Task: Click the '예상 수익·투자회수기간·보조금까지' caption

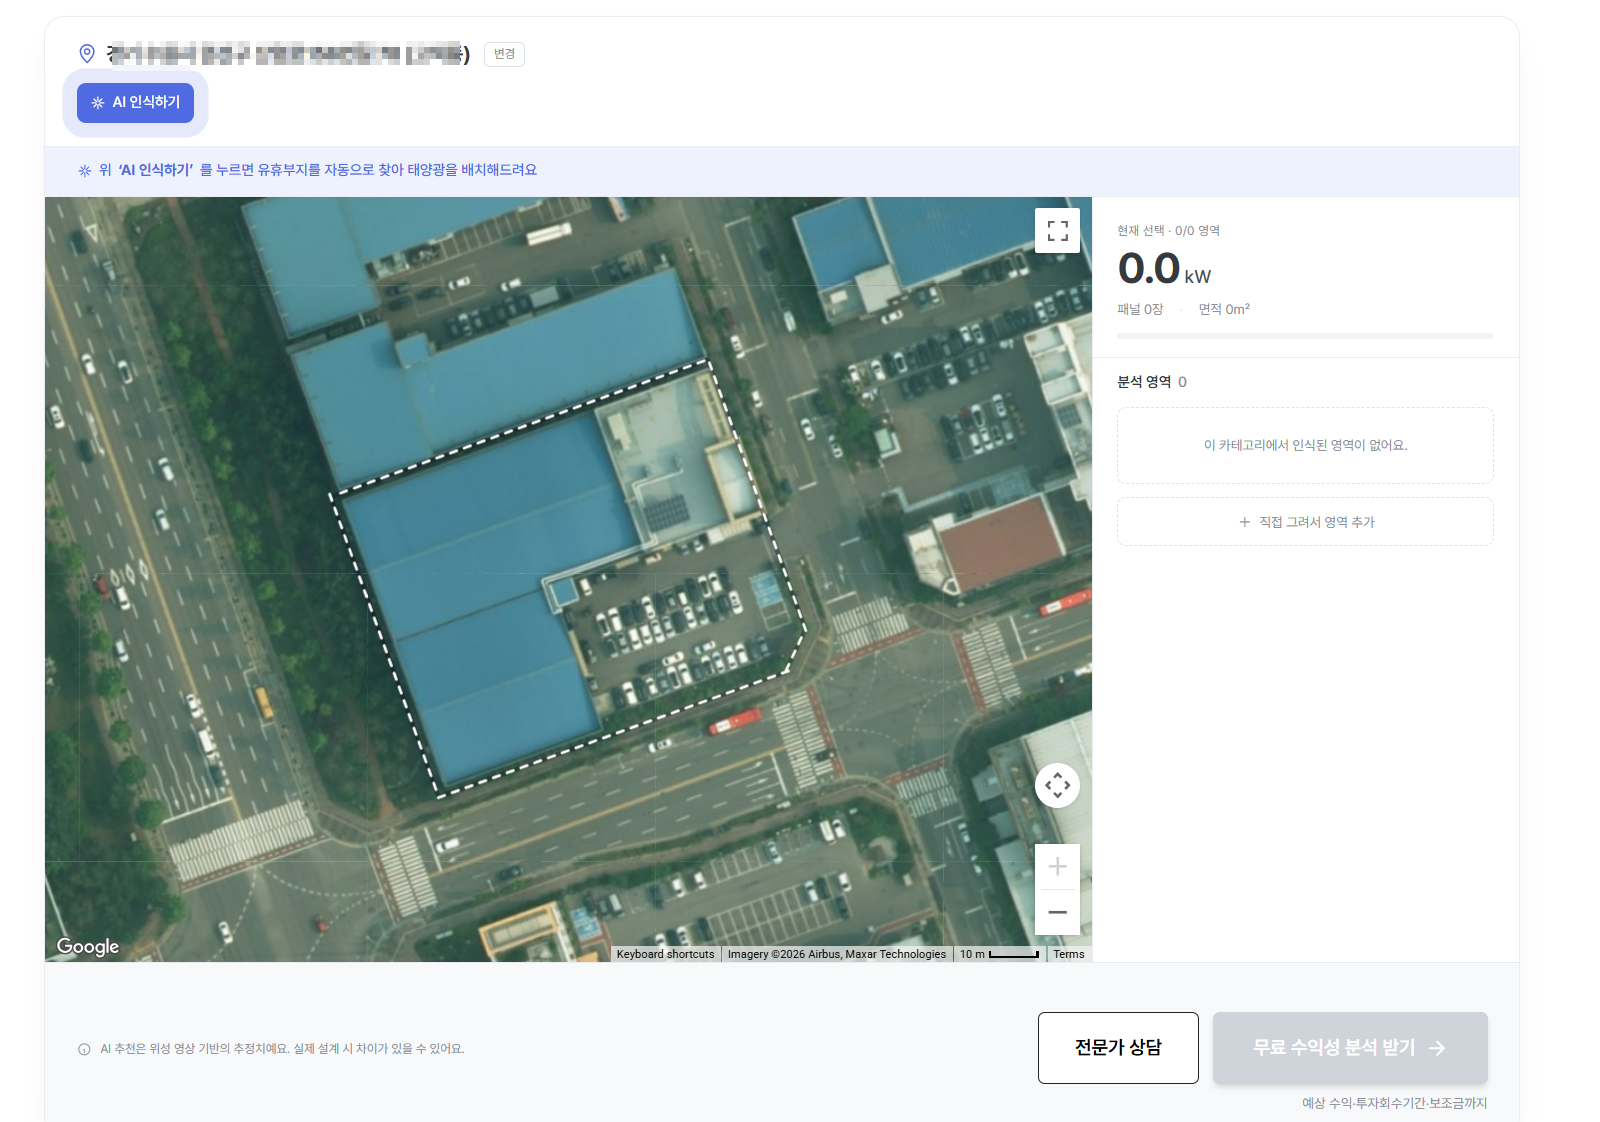Action: coord(1394,1103)
